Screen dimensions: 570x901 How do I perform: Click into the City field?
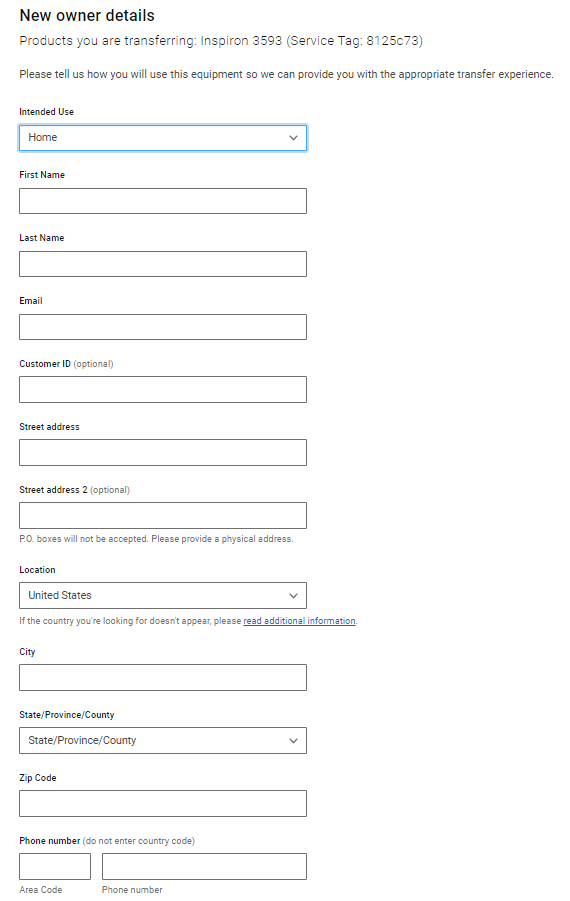coord(163,677)
